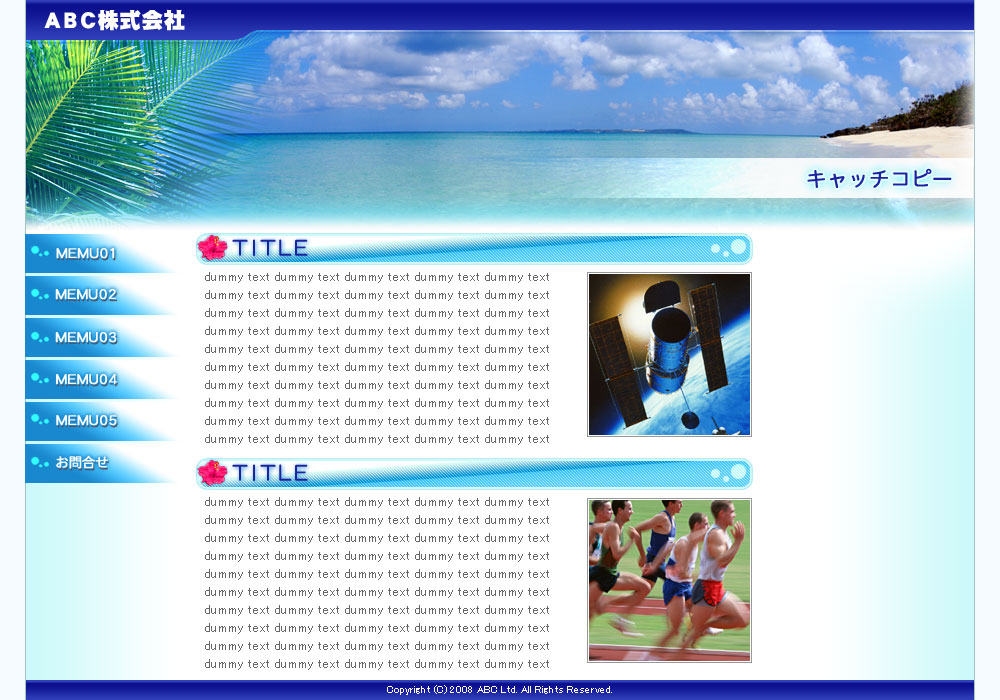This screenshot has width=1000, height=700.
Task: Click the beach header image
Action: 499,131
